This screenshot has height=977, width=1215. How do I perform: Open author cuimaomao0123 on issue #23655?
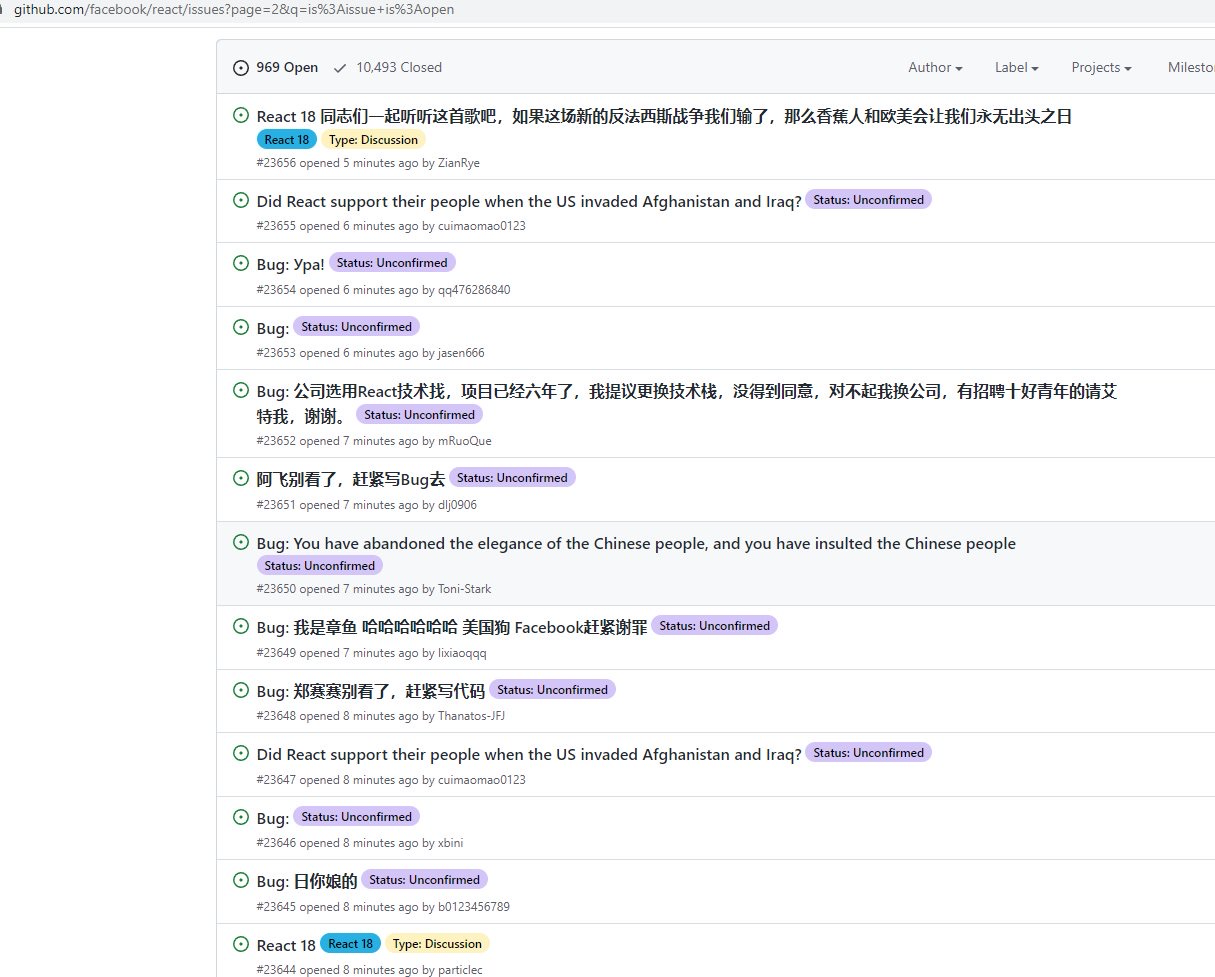coord(482,226)
